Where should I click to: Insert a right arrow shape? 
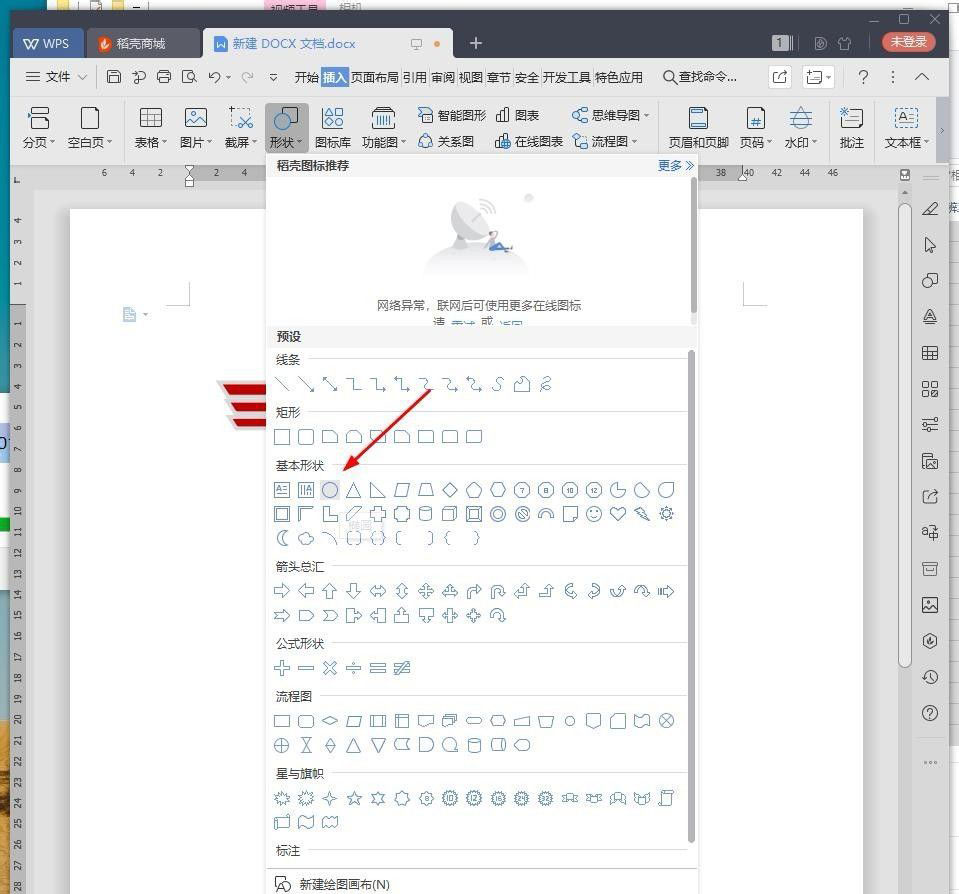[281, 590]
